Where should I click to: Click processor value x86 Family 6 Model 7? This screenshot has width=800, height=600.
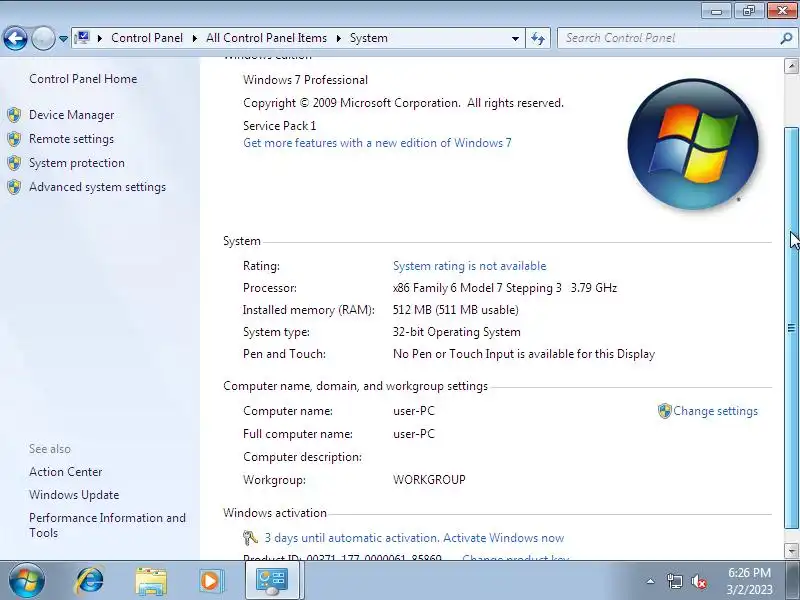pos(505,288)
